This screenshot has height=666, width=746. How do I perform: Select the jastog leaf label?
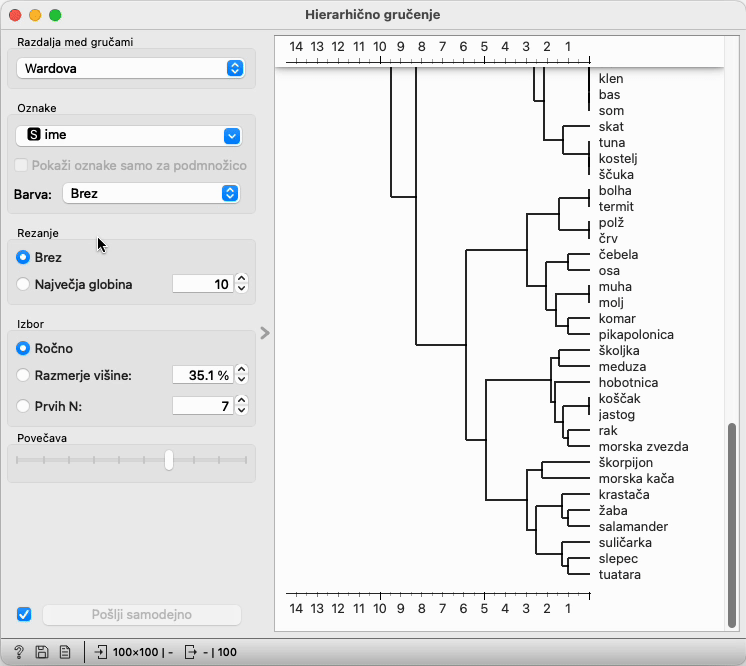pyautogui.click(x=617, y=415)
